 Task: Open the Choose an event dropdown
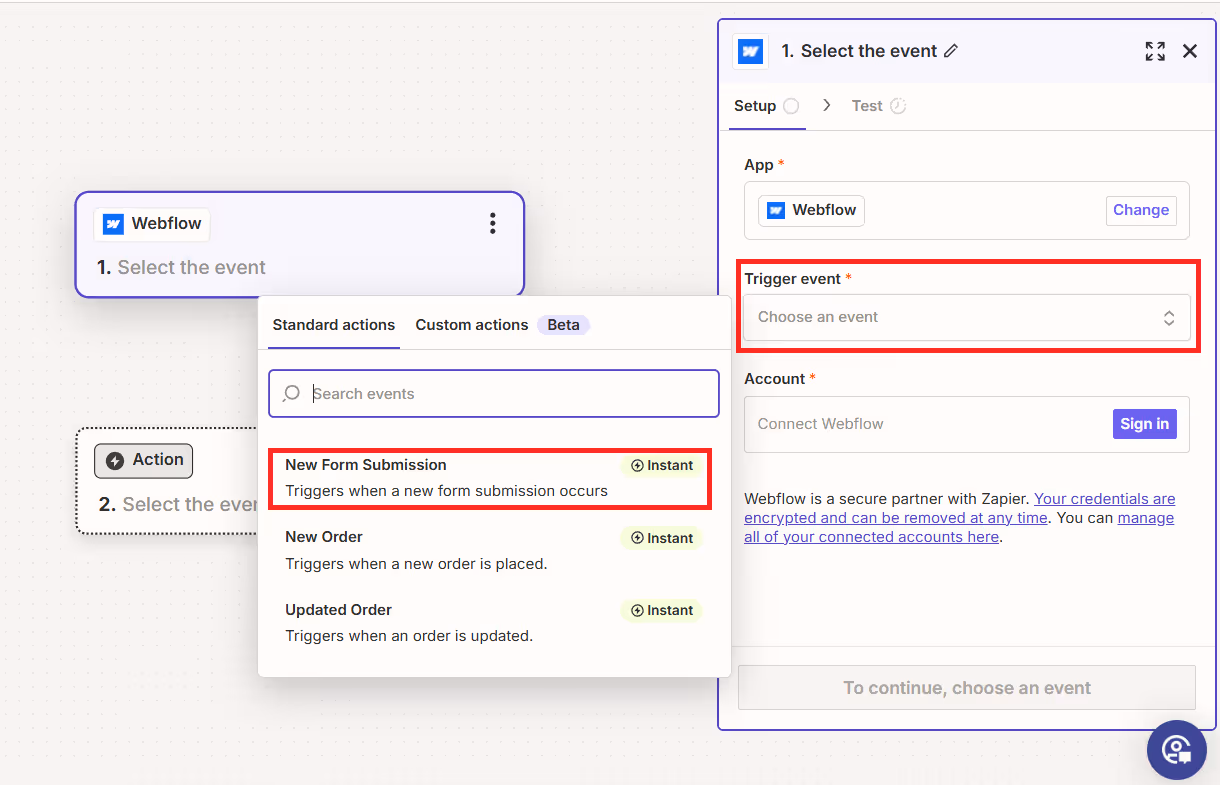tap(967, 317)
